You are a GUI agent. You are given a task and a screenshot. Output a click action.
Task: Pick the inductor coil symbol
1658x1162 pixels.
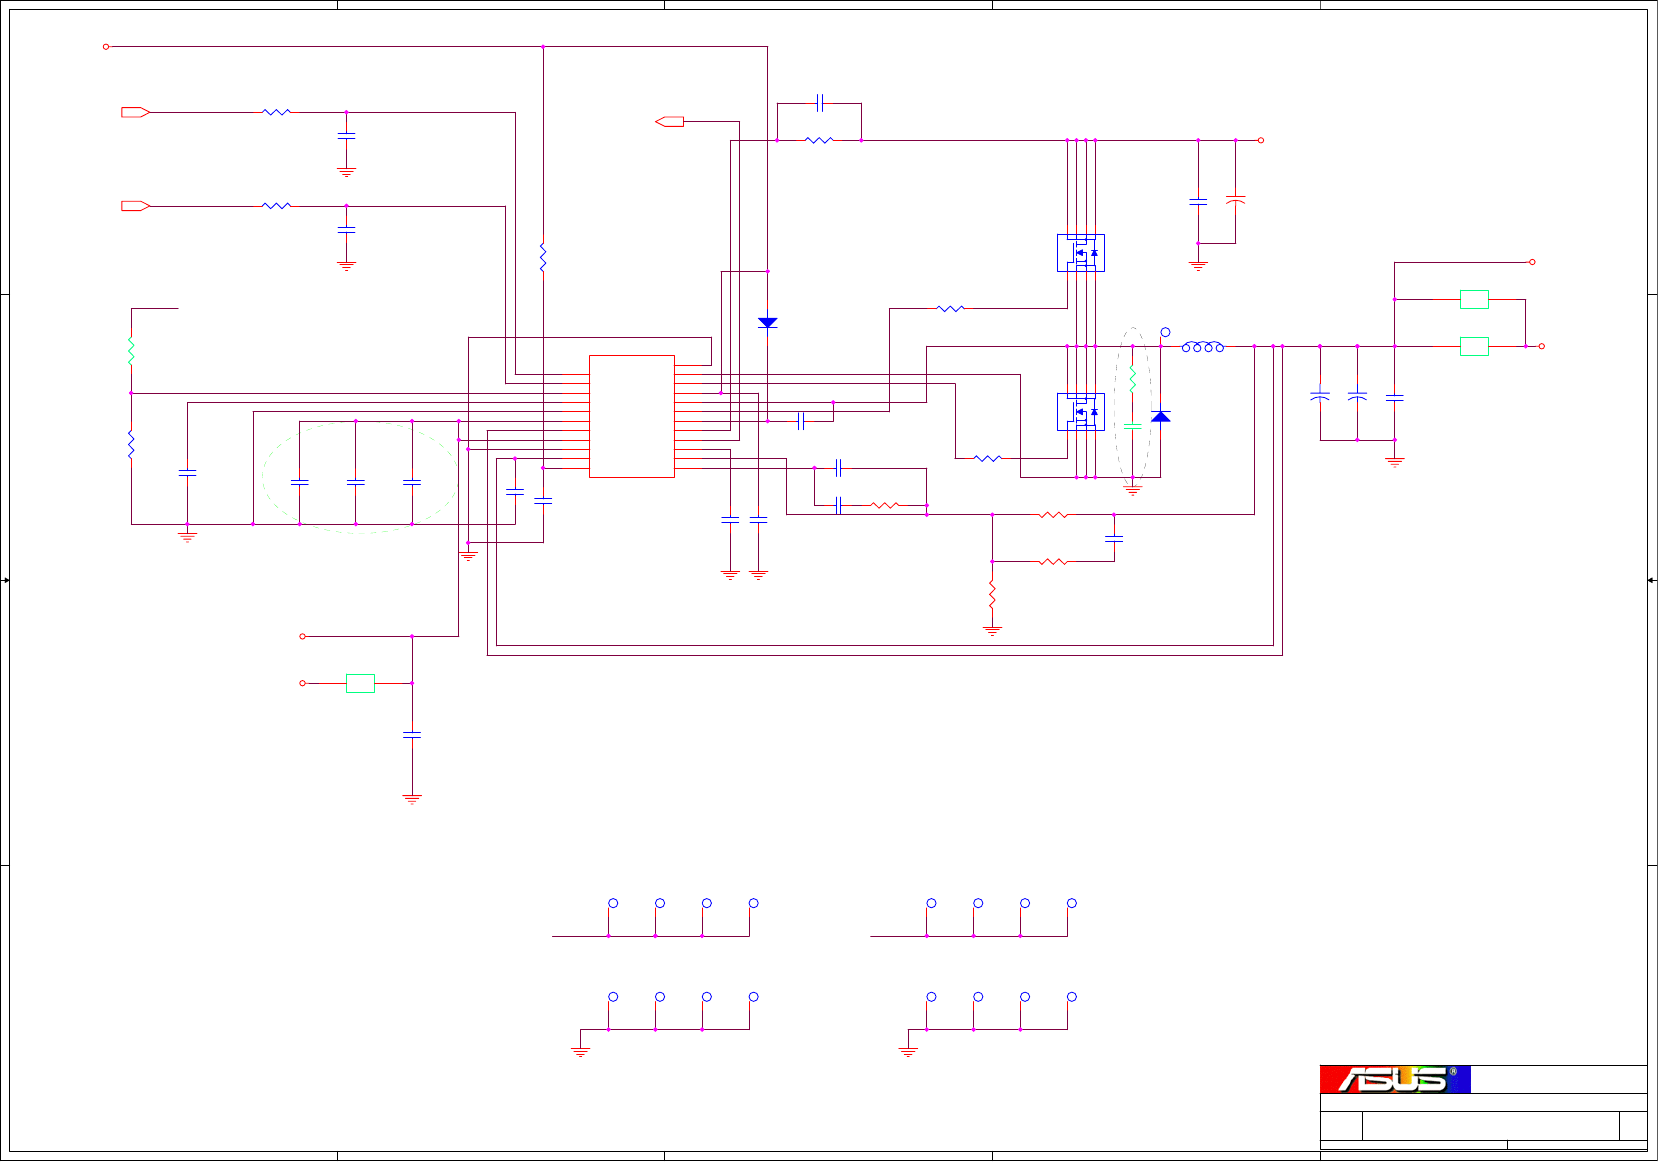(1203, 347)
